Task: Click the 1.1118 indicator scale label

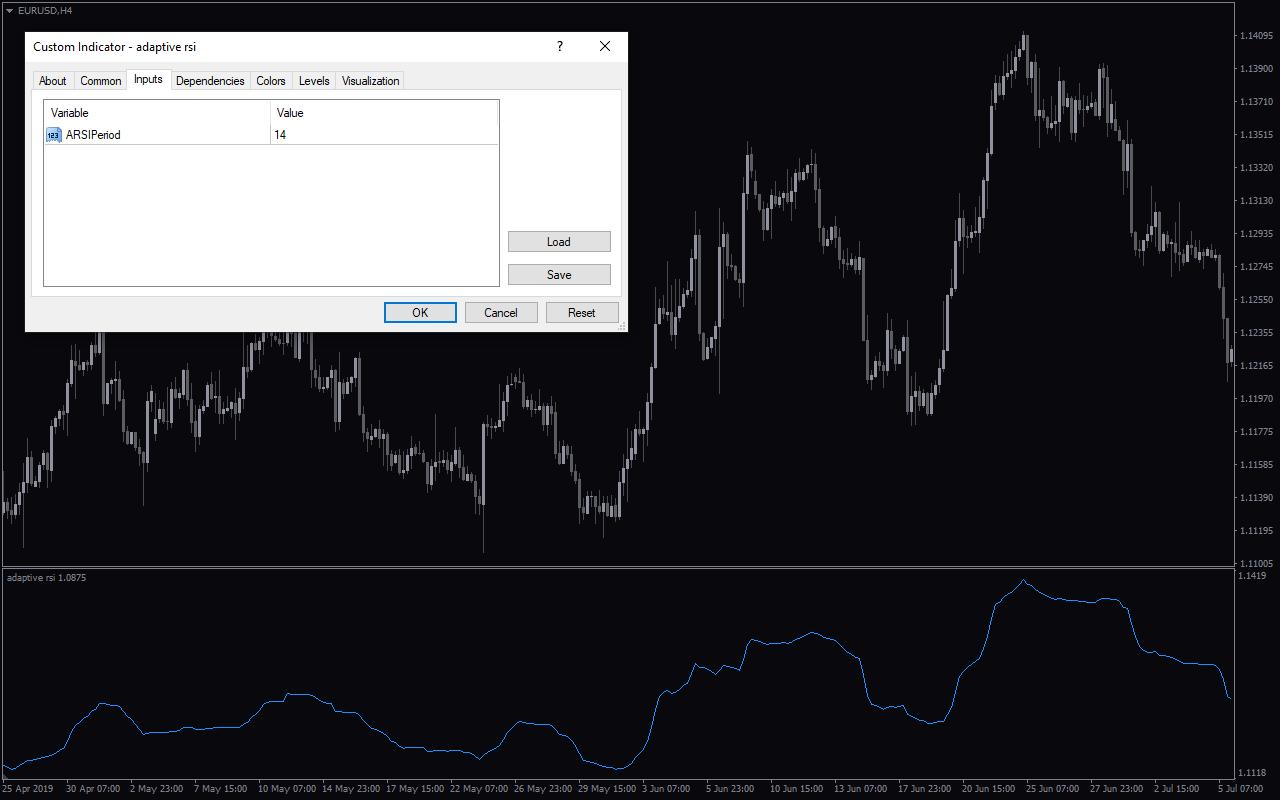Action: coord(1252,773)
